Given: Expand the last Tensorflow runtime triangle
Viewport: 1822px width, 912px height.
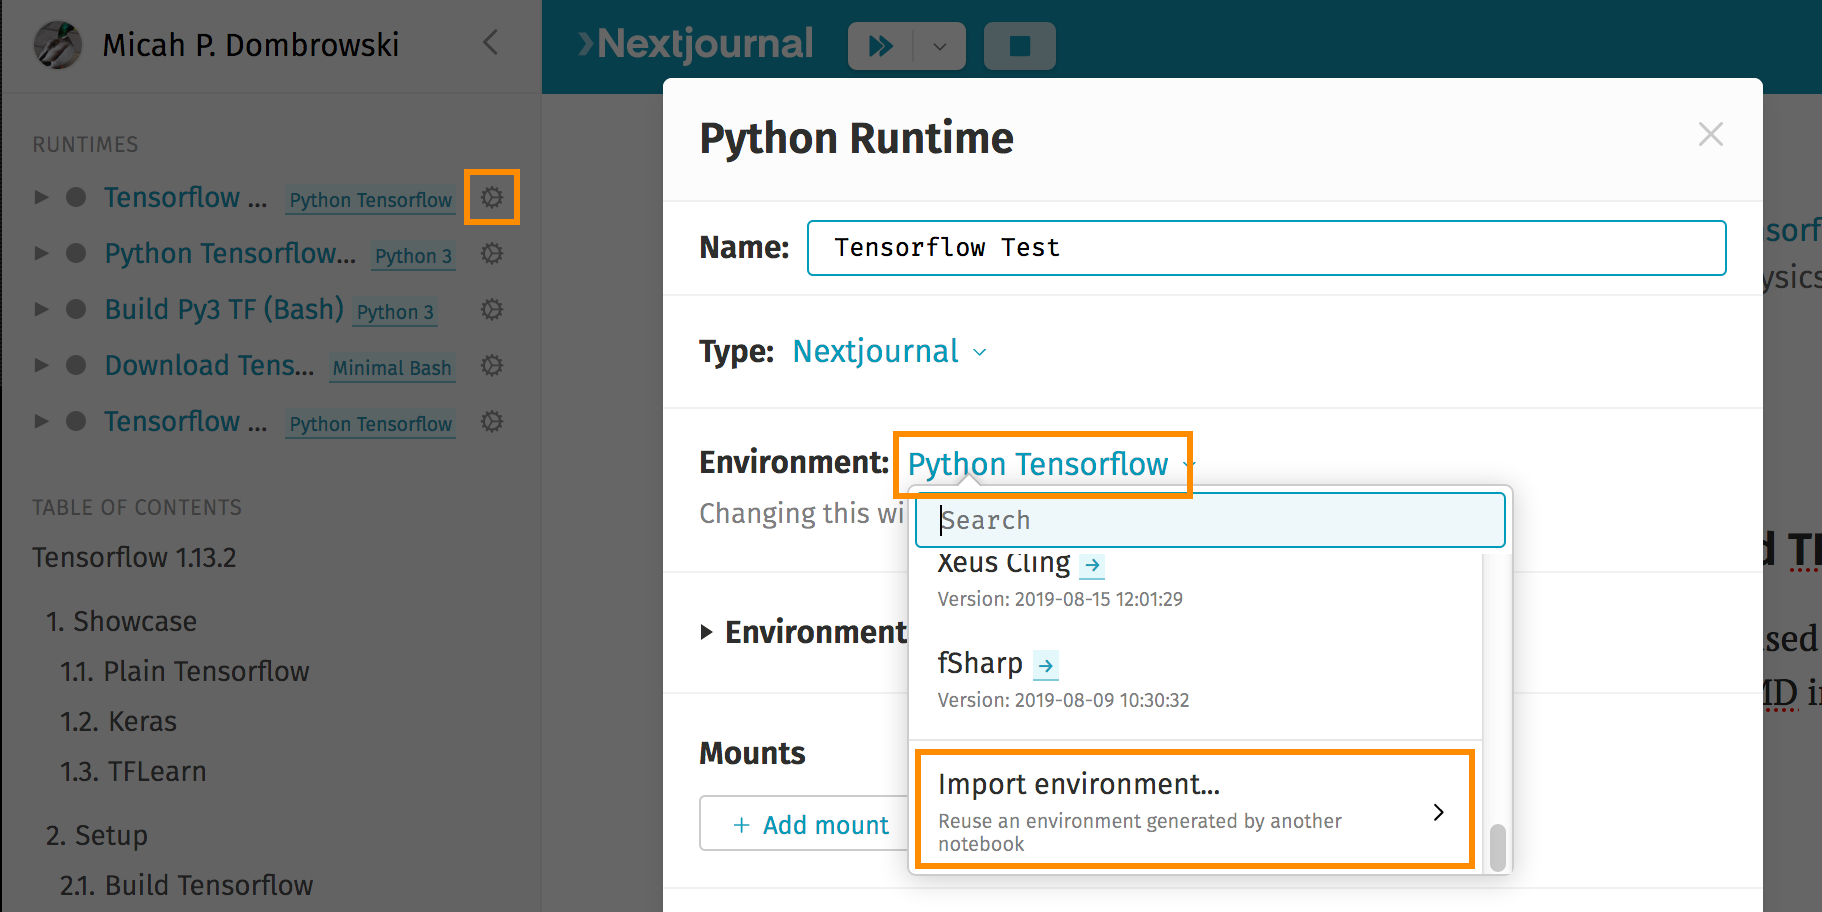Looking at the screenshot, I should pyautogui.click(x=41, y=421).
